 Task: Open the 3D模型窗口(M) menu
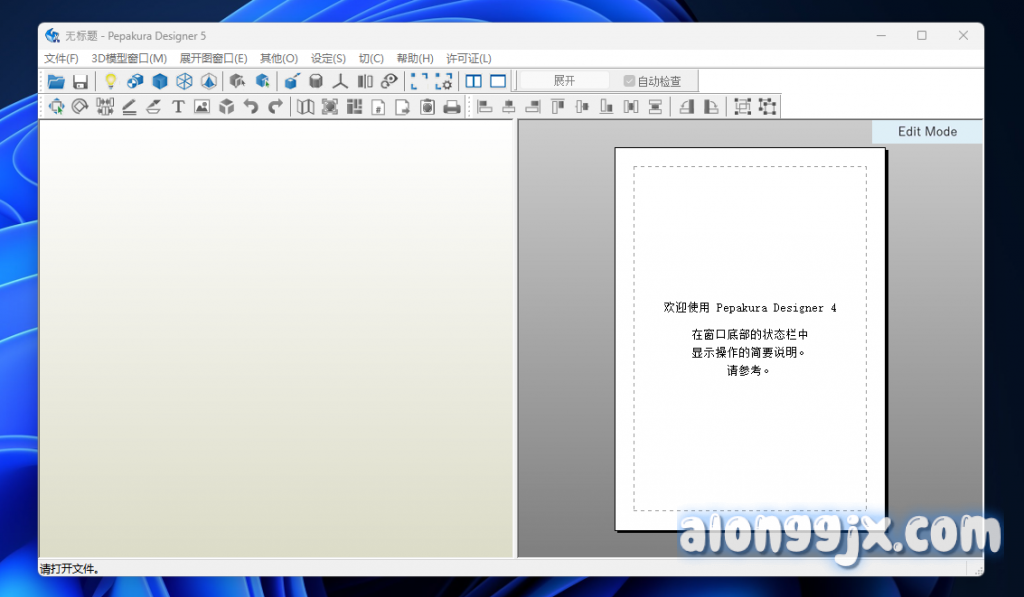tap(129, 59)
